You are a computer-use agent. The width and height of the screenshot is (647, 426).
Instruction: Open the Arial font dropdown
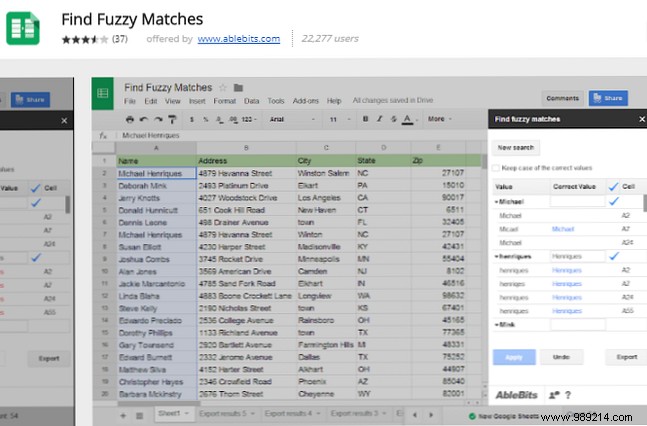[x=292, y=119]
